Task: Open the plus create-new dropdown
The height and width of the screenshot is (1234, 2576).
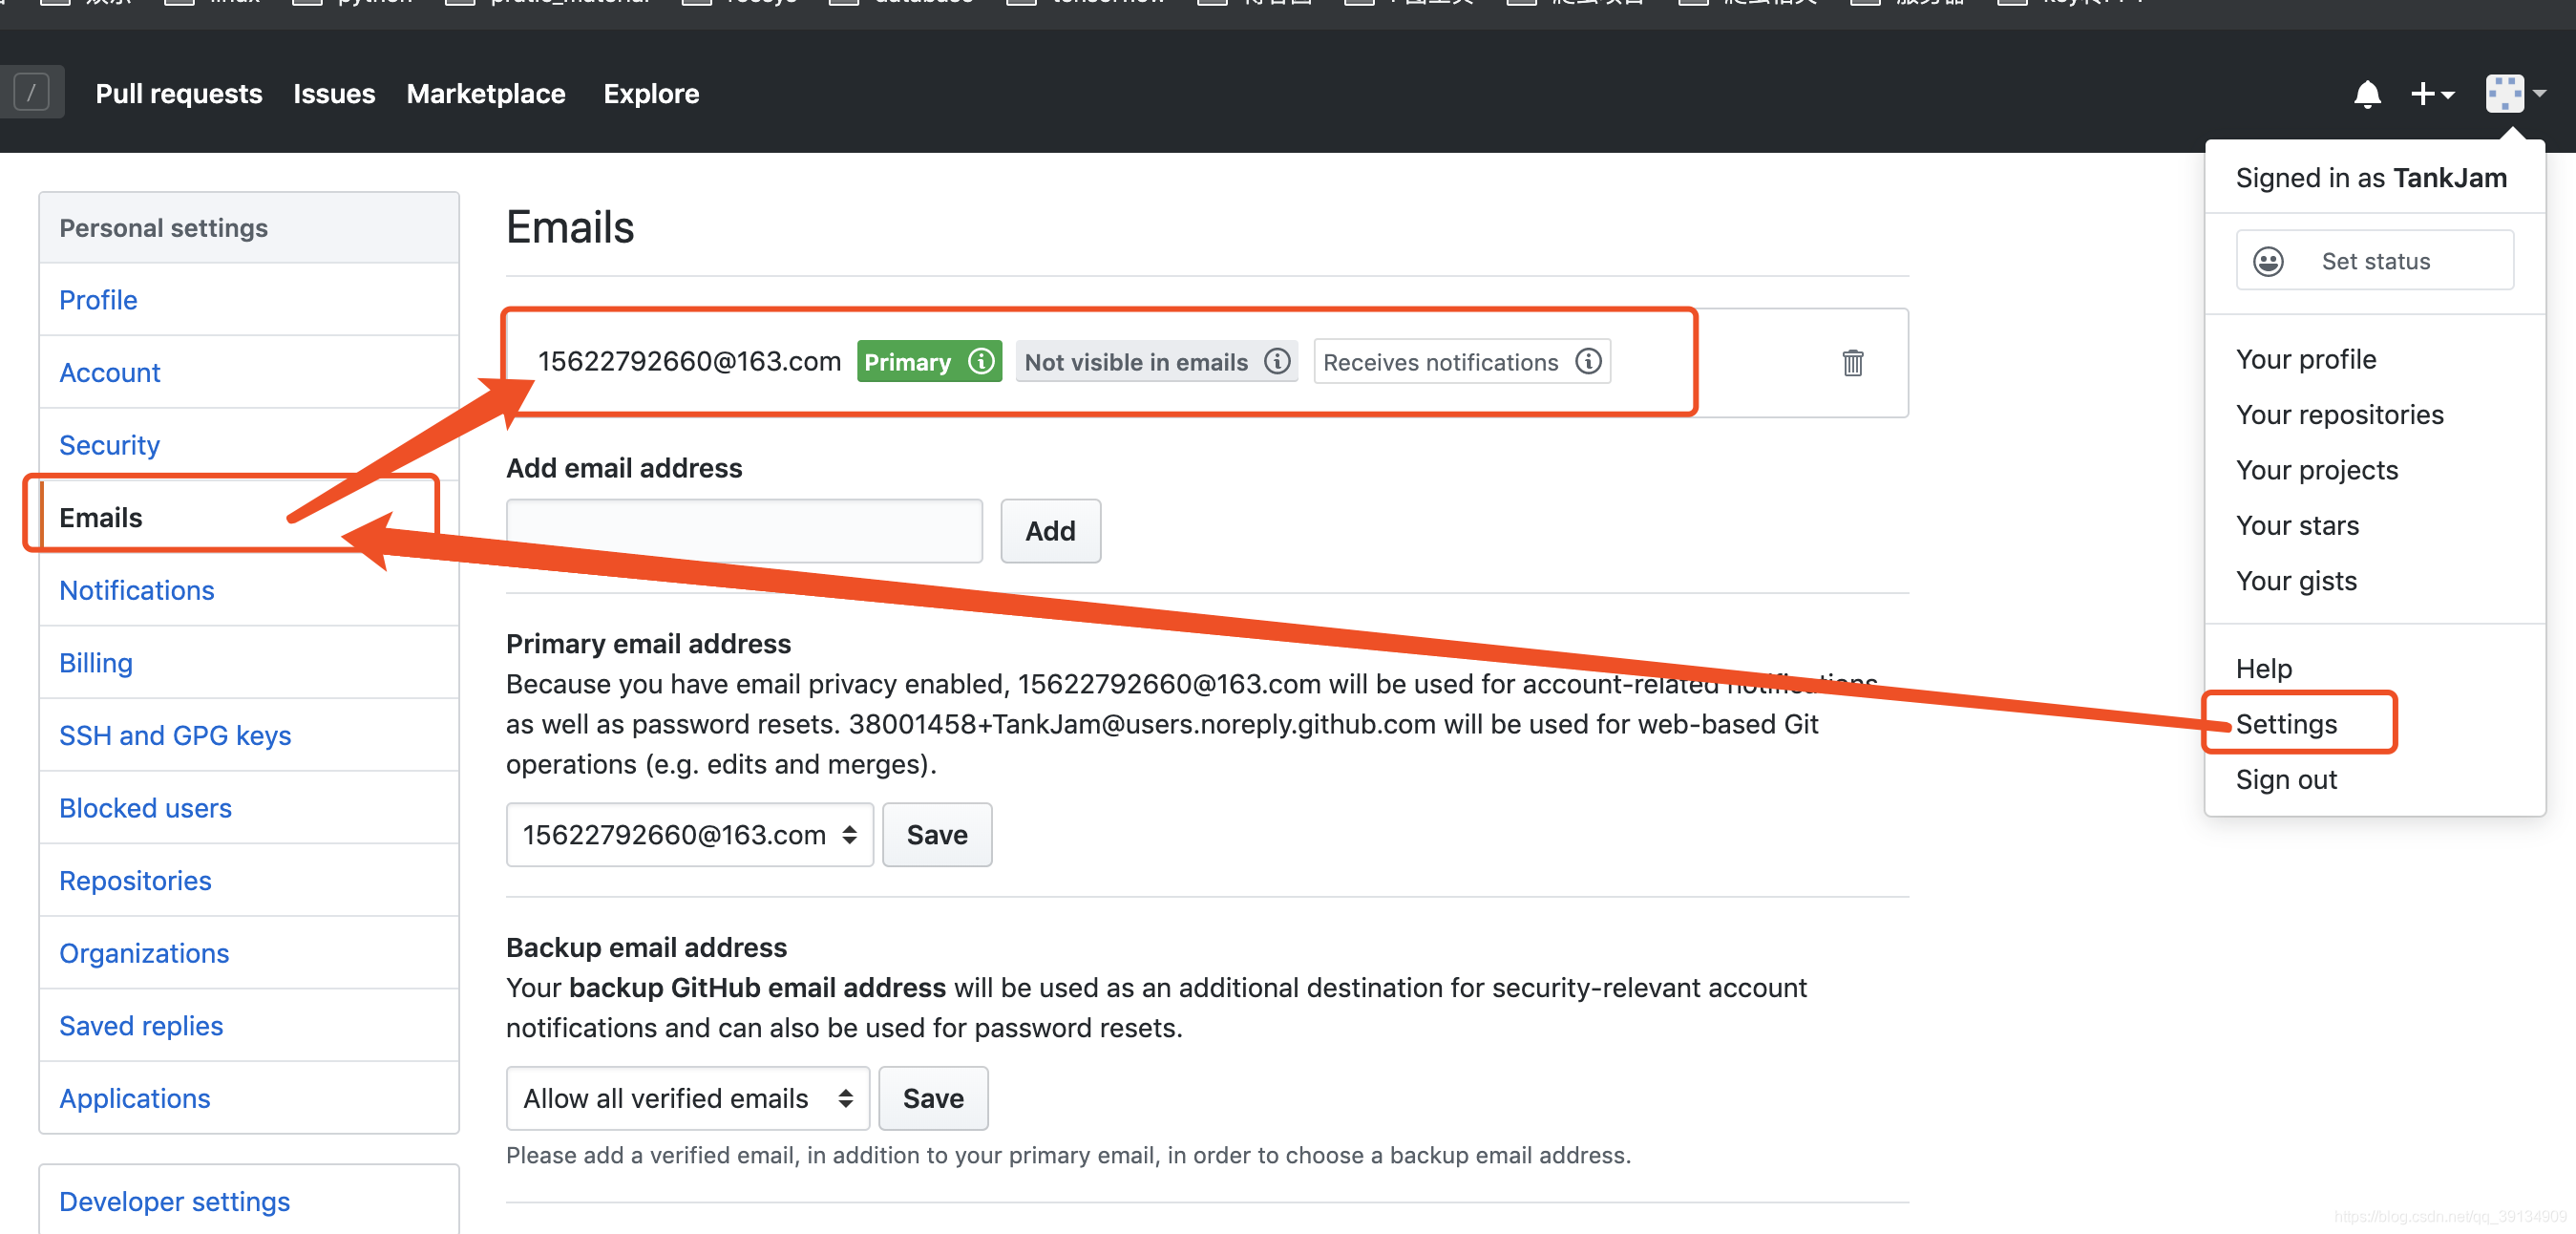Action: (2432, 94)
